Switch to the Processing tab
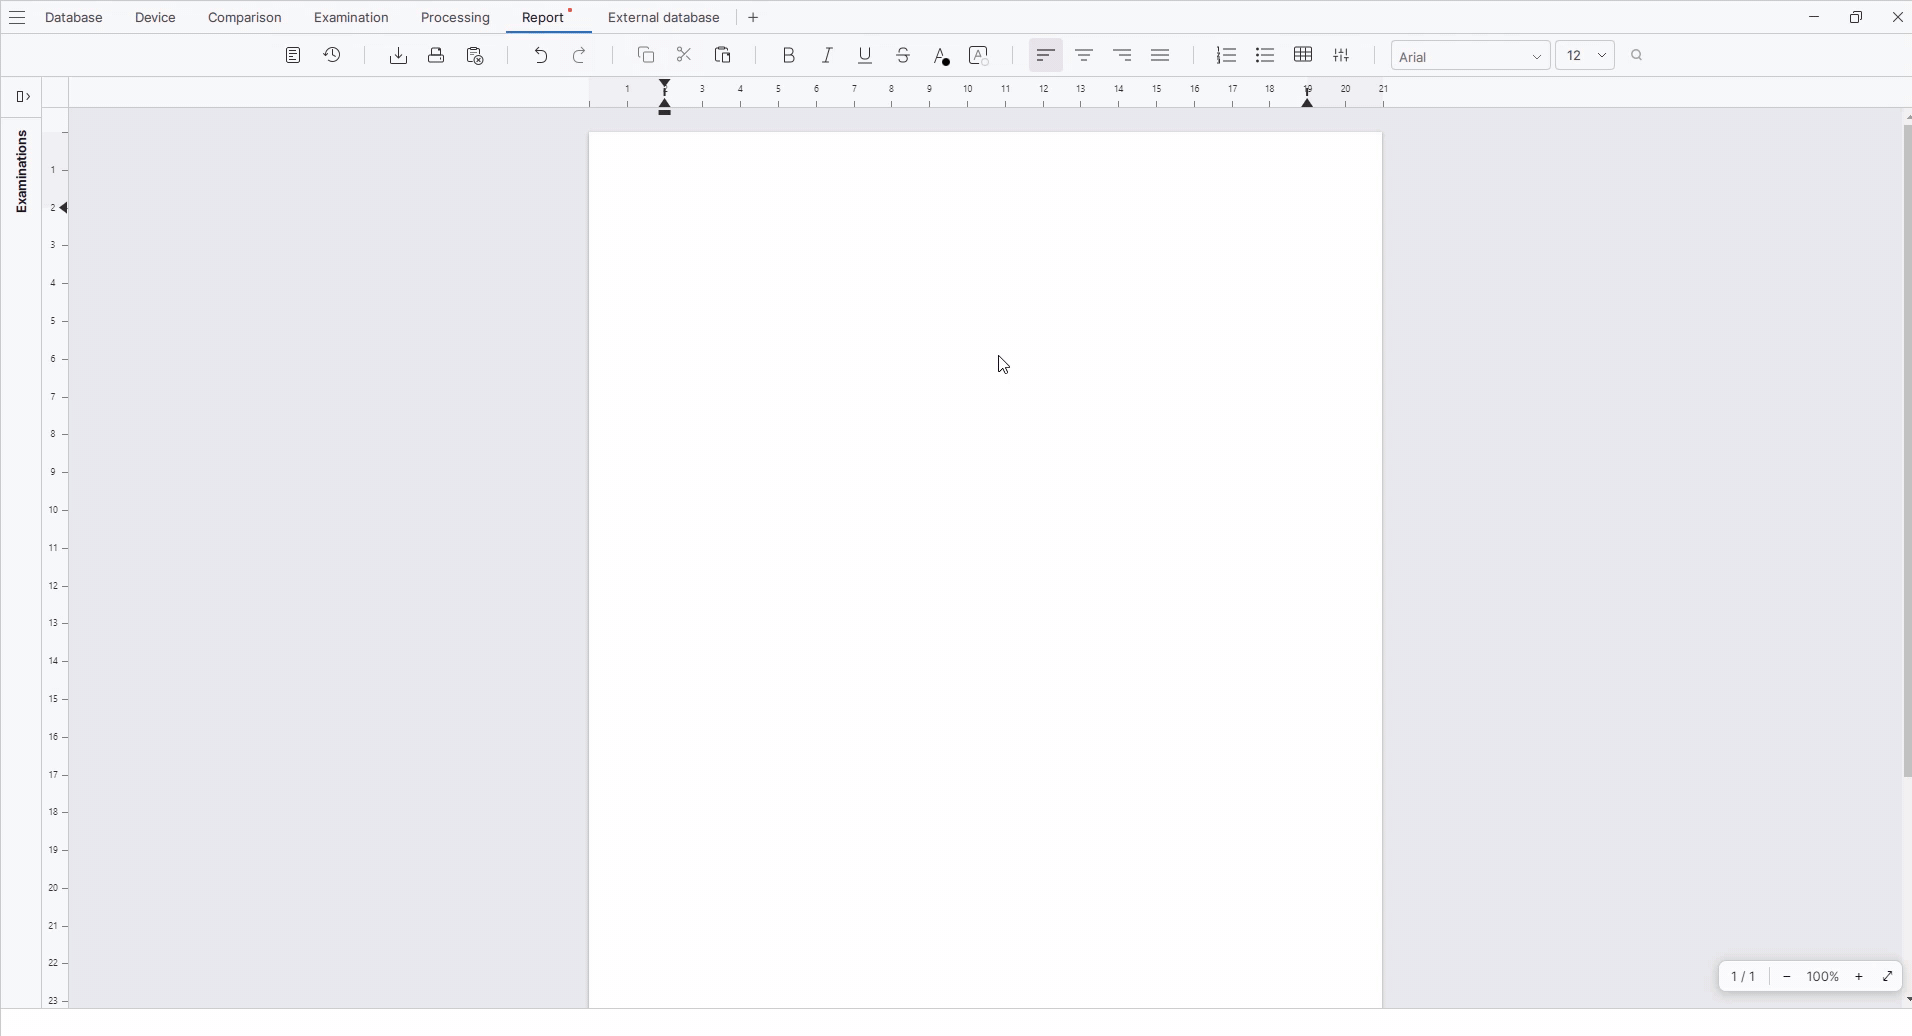Viewport: 1912px width, 1036px height. tap(455, 18)
